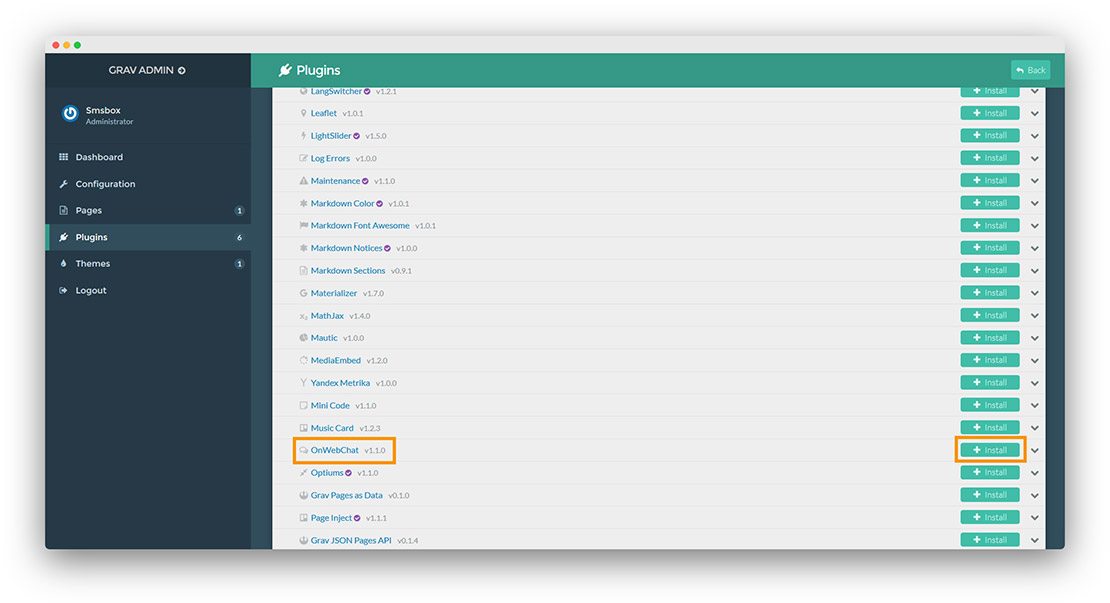1110x603 pixels.
Task: Open Configuration from the sidebar menu
Action: 105,183
